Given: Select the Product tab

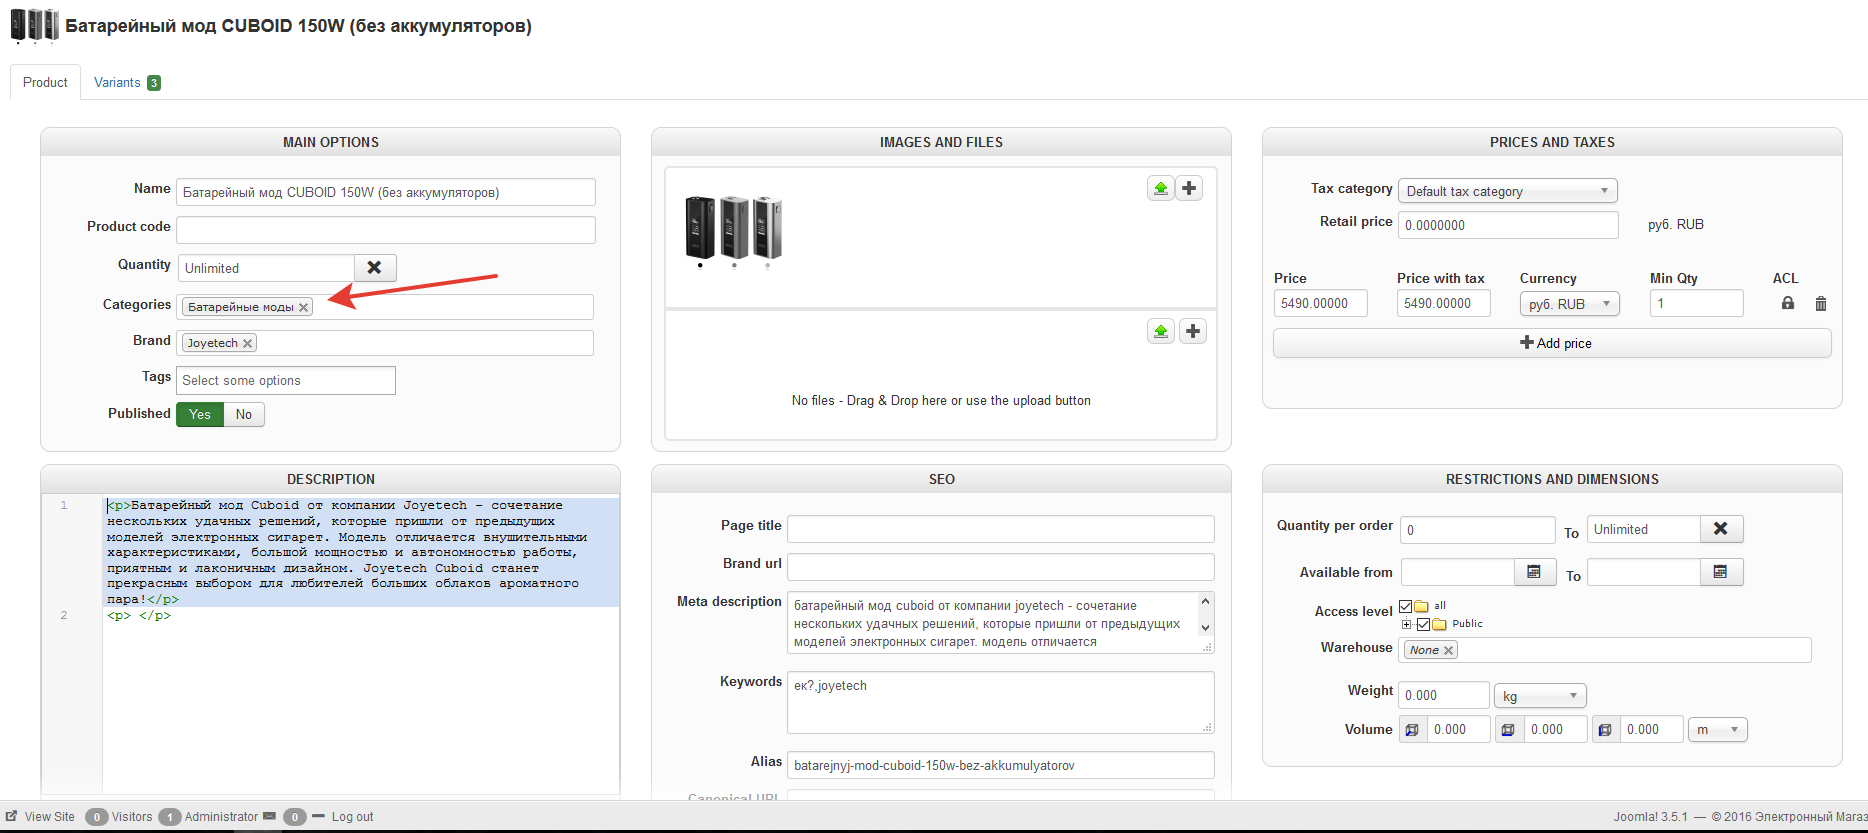Looking at the screenshot, I should 45,83.
